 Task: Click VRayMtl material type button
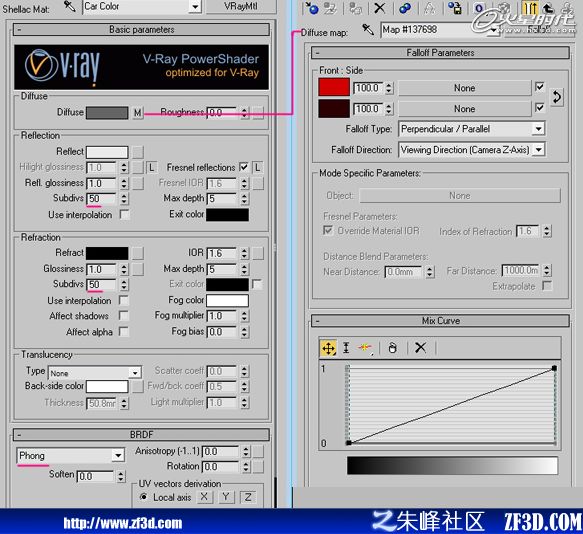(241, 6)
